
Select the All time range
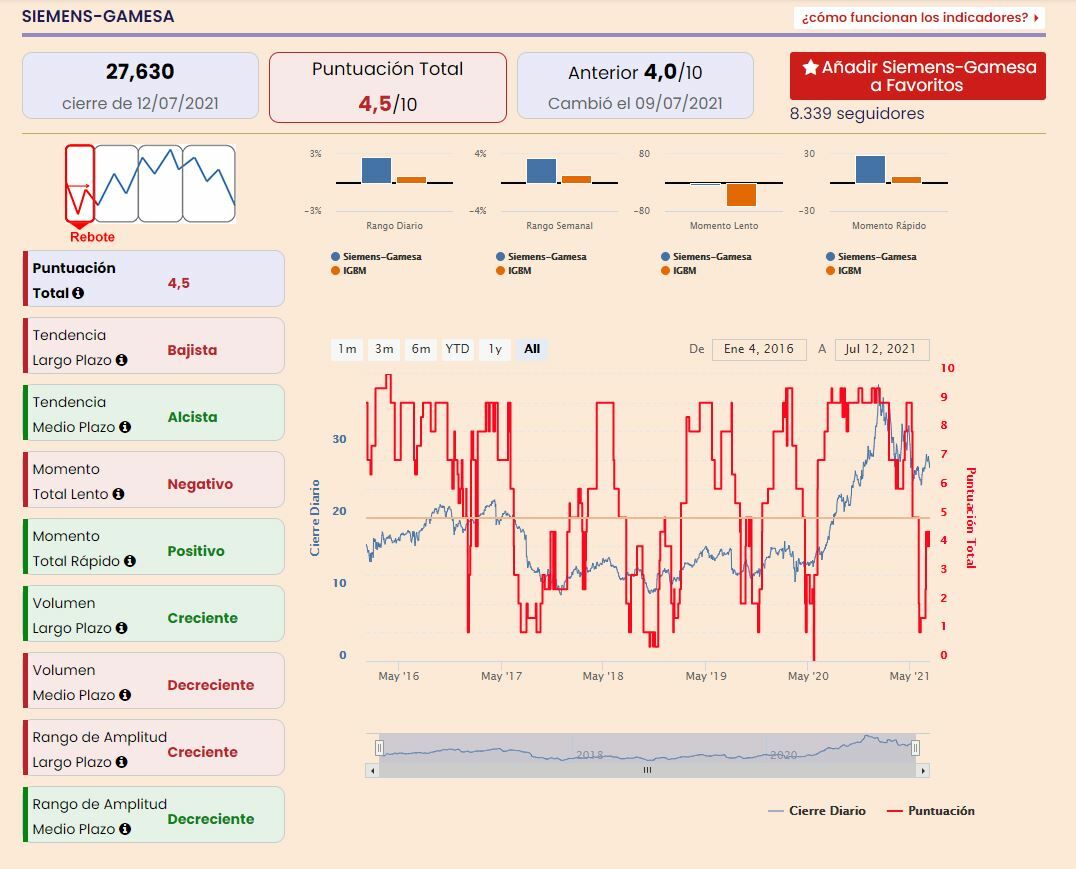[x=532, y=349]
